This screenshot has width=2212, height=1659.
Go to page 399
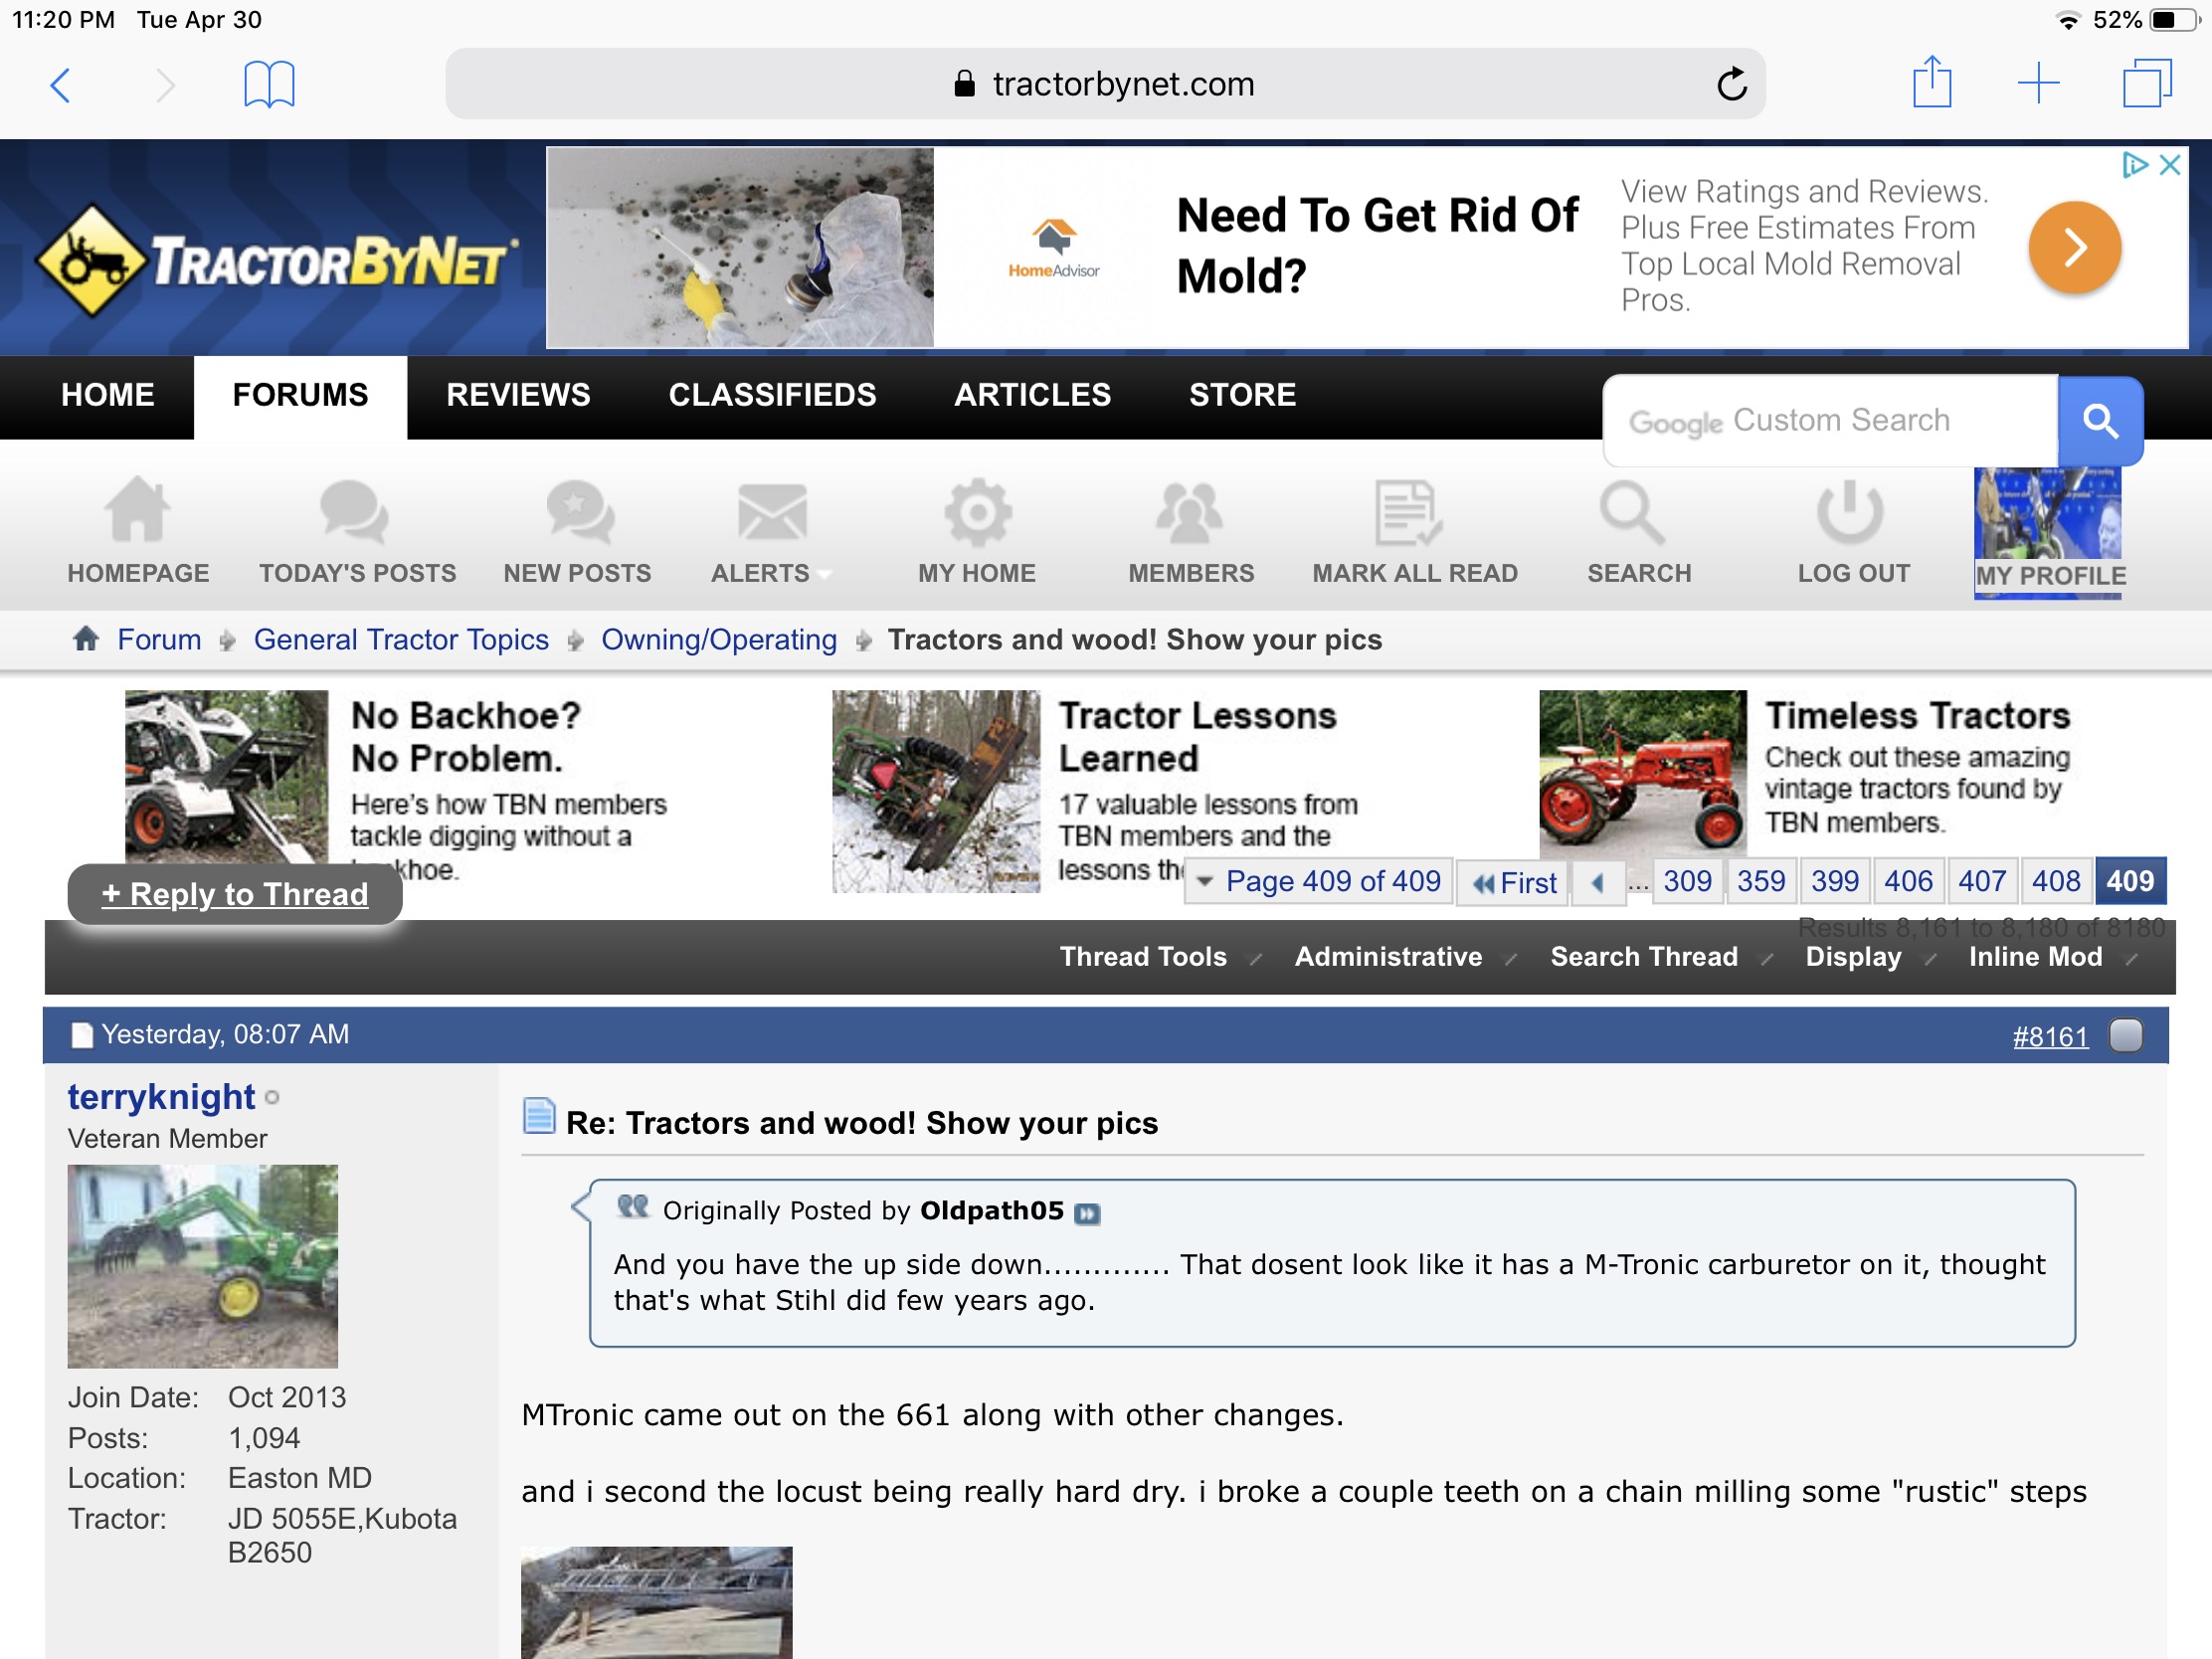point(1835,882)
